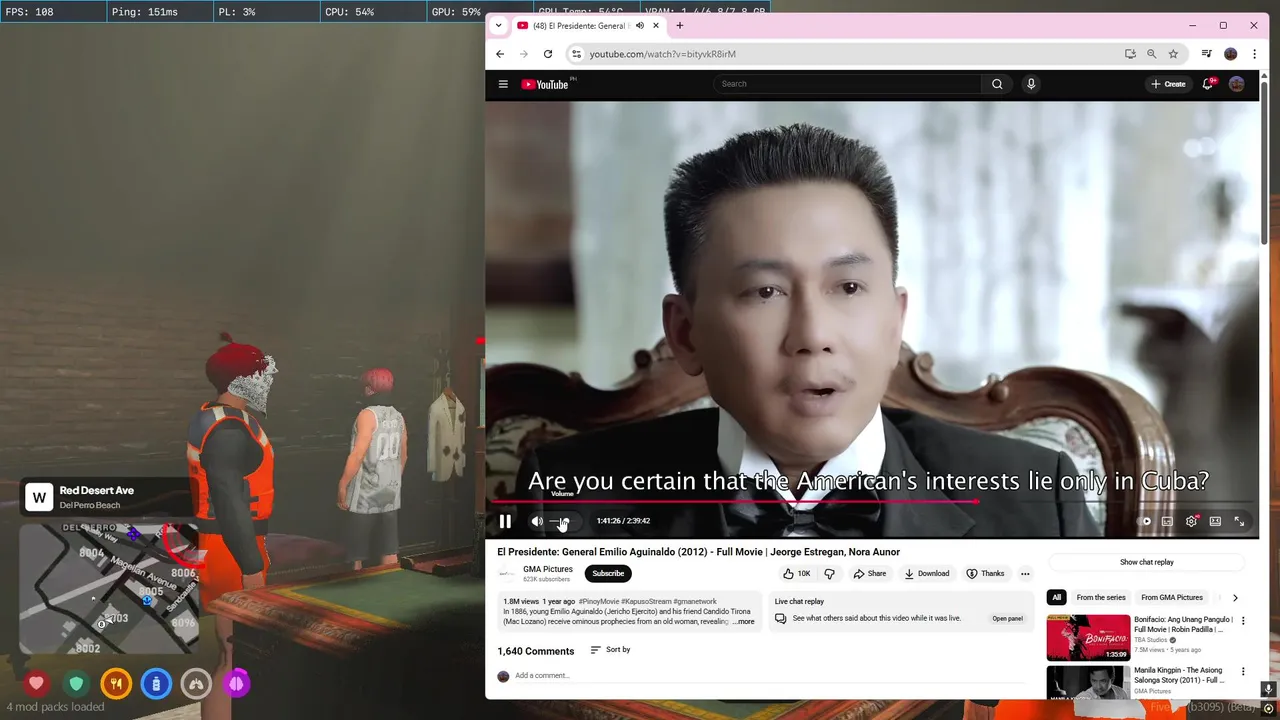Open options menu for Manila Kingpin video

coord(1243,672)
